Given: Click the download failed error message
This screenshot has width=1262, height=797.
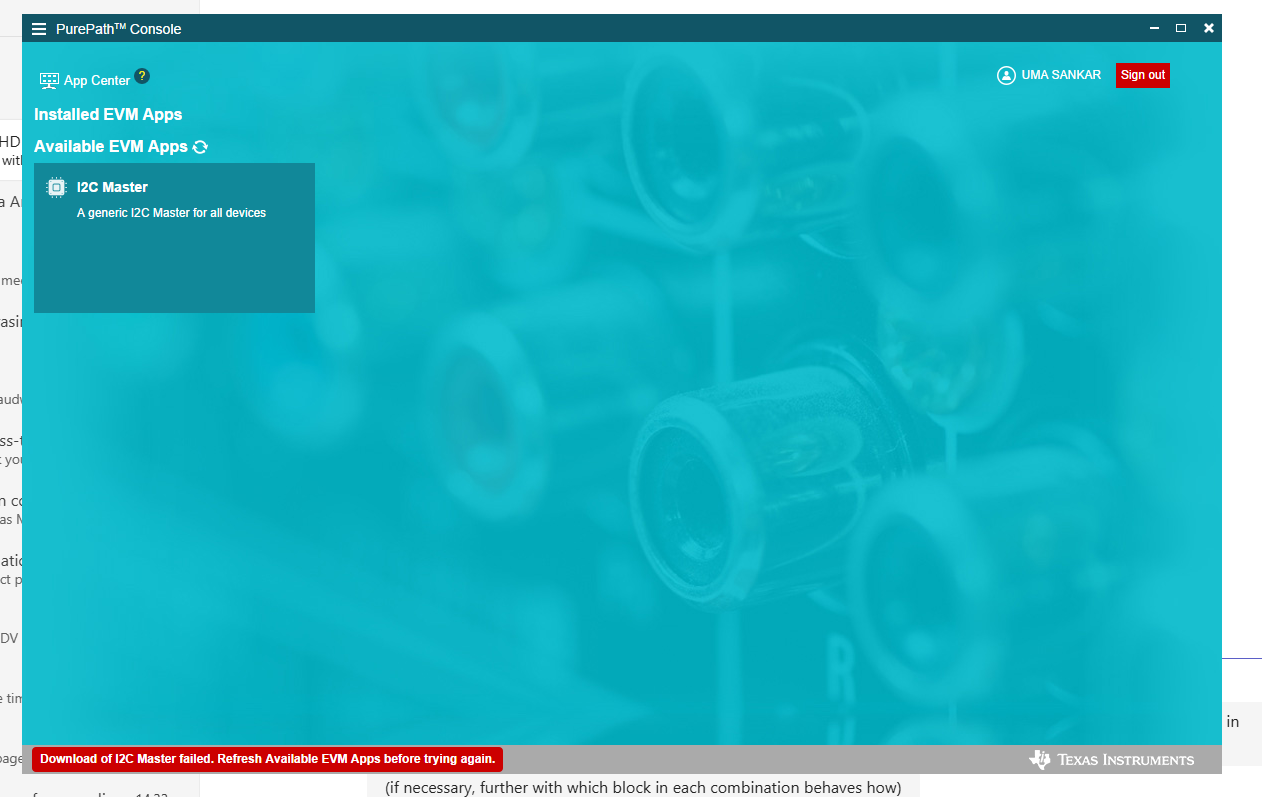Looking at the screenshot, I should (267, 759).
